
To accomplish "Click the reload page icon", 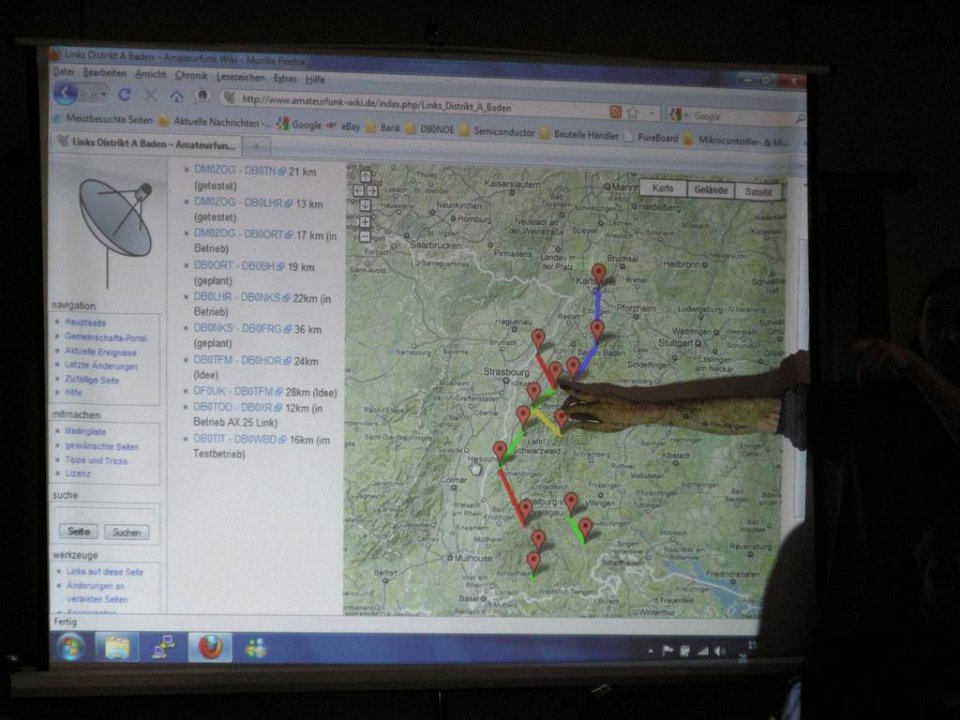I will click(x=124, y=94).
